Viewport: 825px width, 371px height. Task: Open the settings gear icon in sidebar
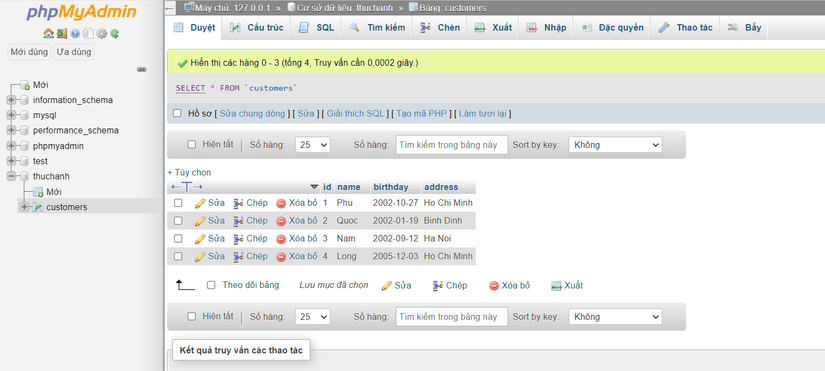102,34
